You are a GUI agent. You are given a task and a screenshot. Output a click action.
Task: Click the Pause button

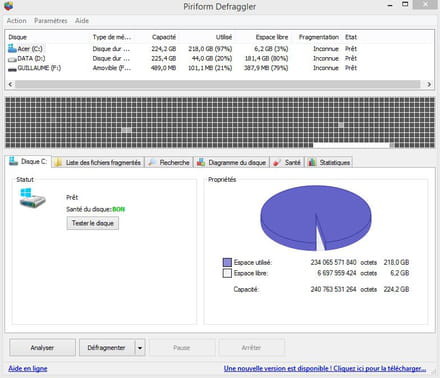[x=182, y=348]
